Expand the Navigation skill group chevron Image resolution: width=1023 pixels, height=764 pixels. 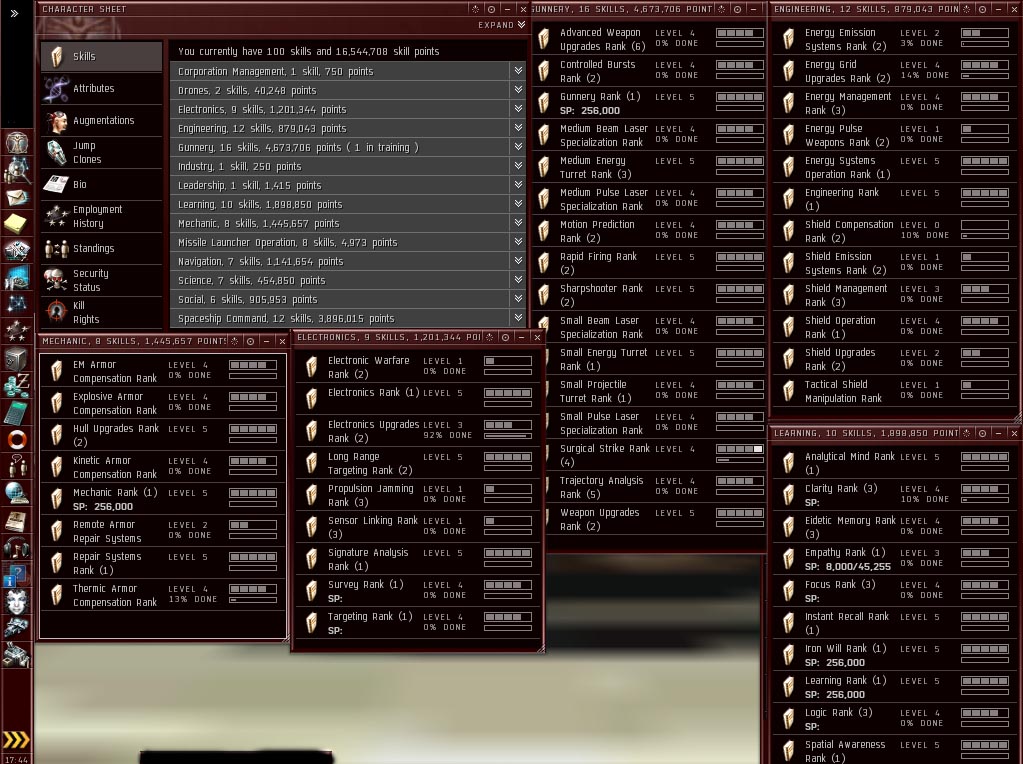518,260
